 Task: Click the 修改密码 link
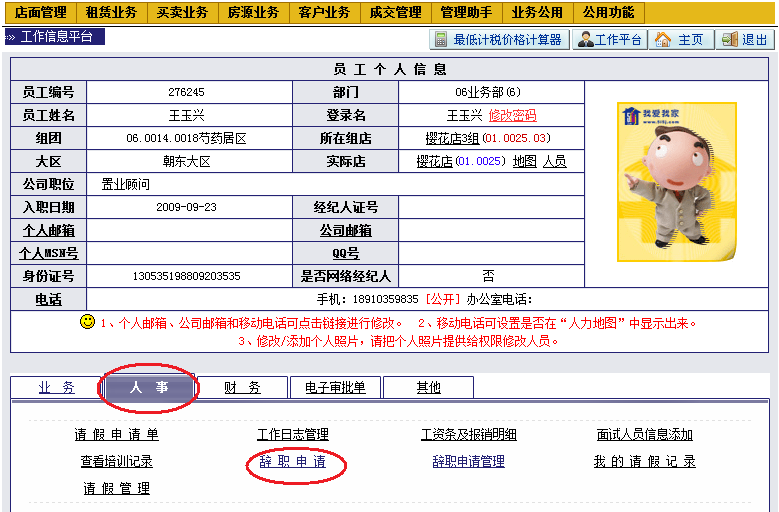[513, 115]
